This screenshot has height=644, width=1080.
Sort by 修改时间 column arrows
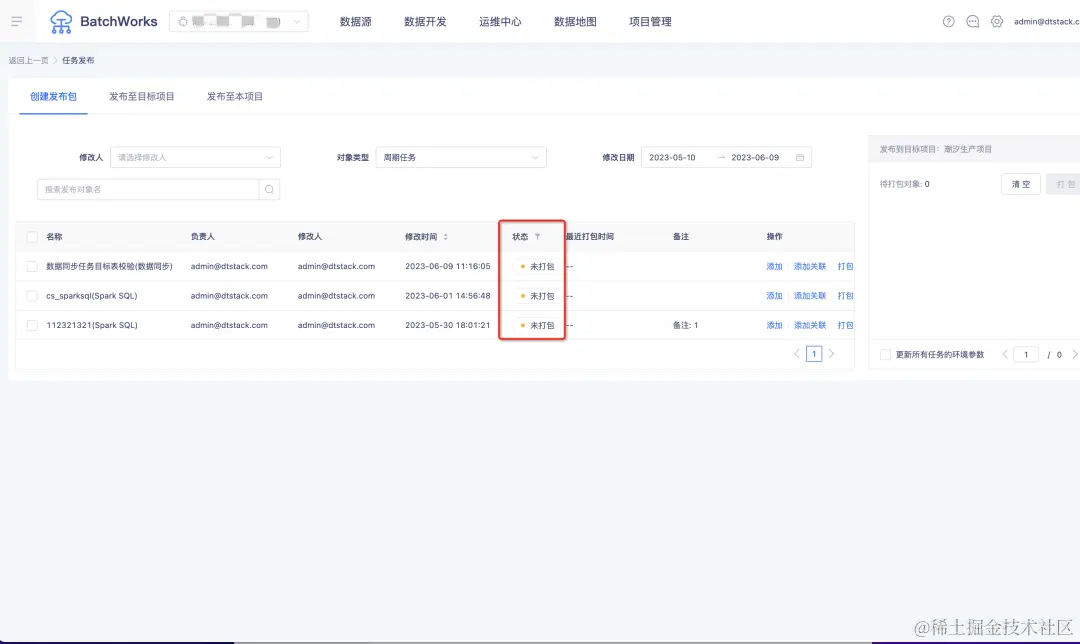(446, 236)
